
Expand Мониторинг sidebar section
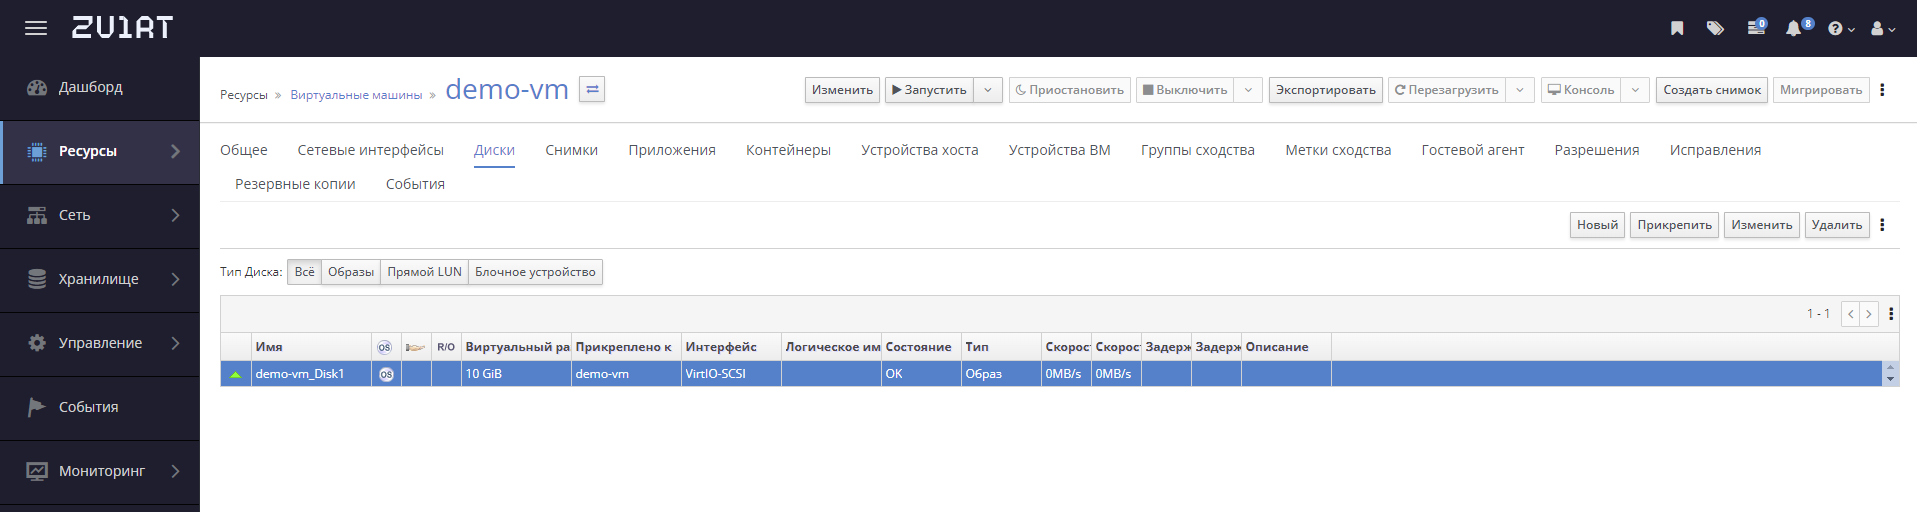[x=100, y=472]
